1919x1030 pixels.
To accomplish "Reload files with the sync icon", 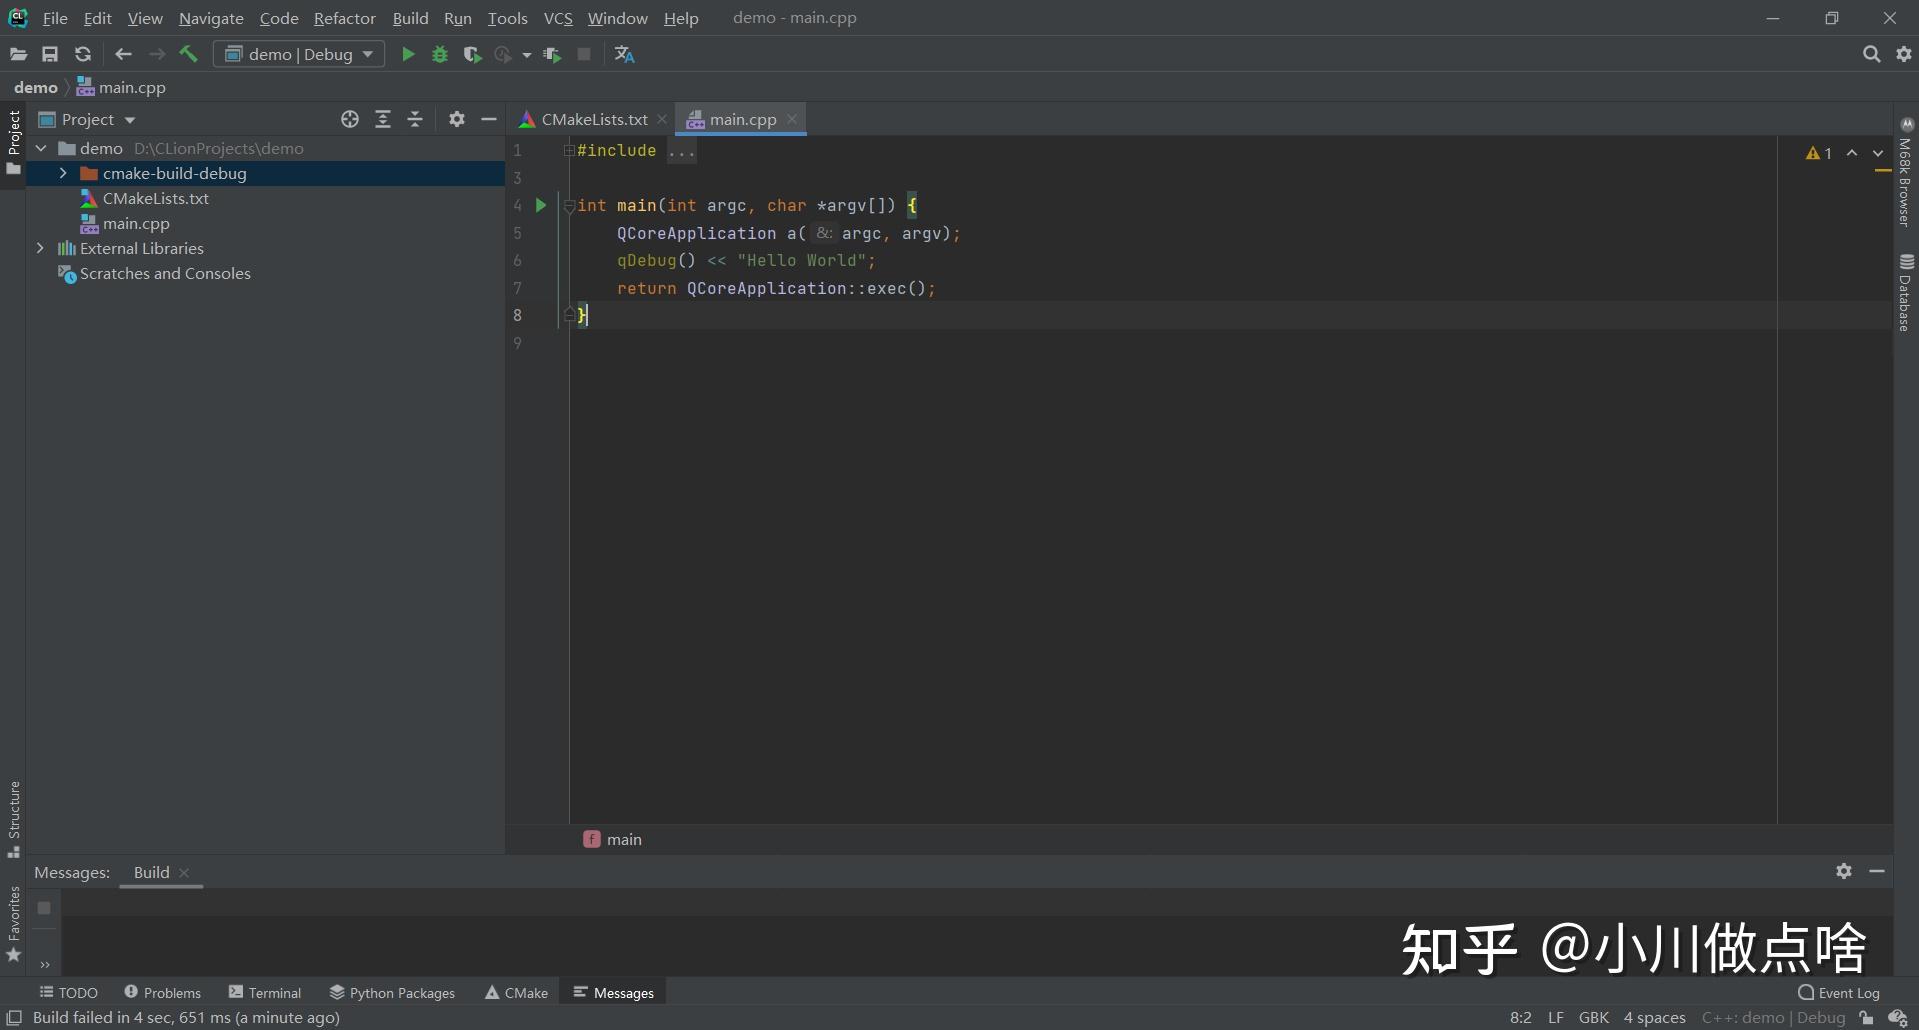I will 83,54.
